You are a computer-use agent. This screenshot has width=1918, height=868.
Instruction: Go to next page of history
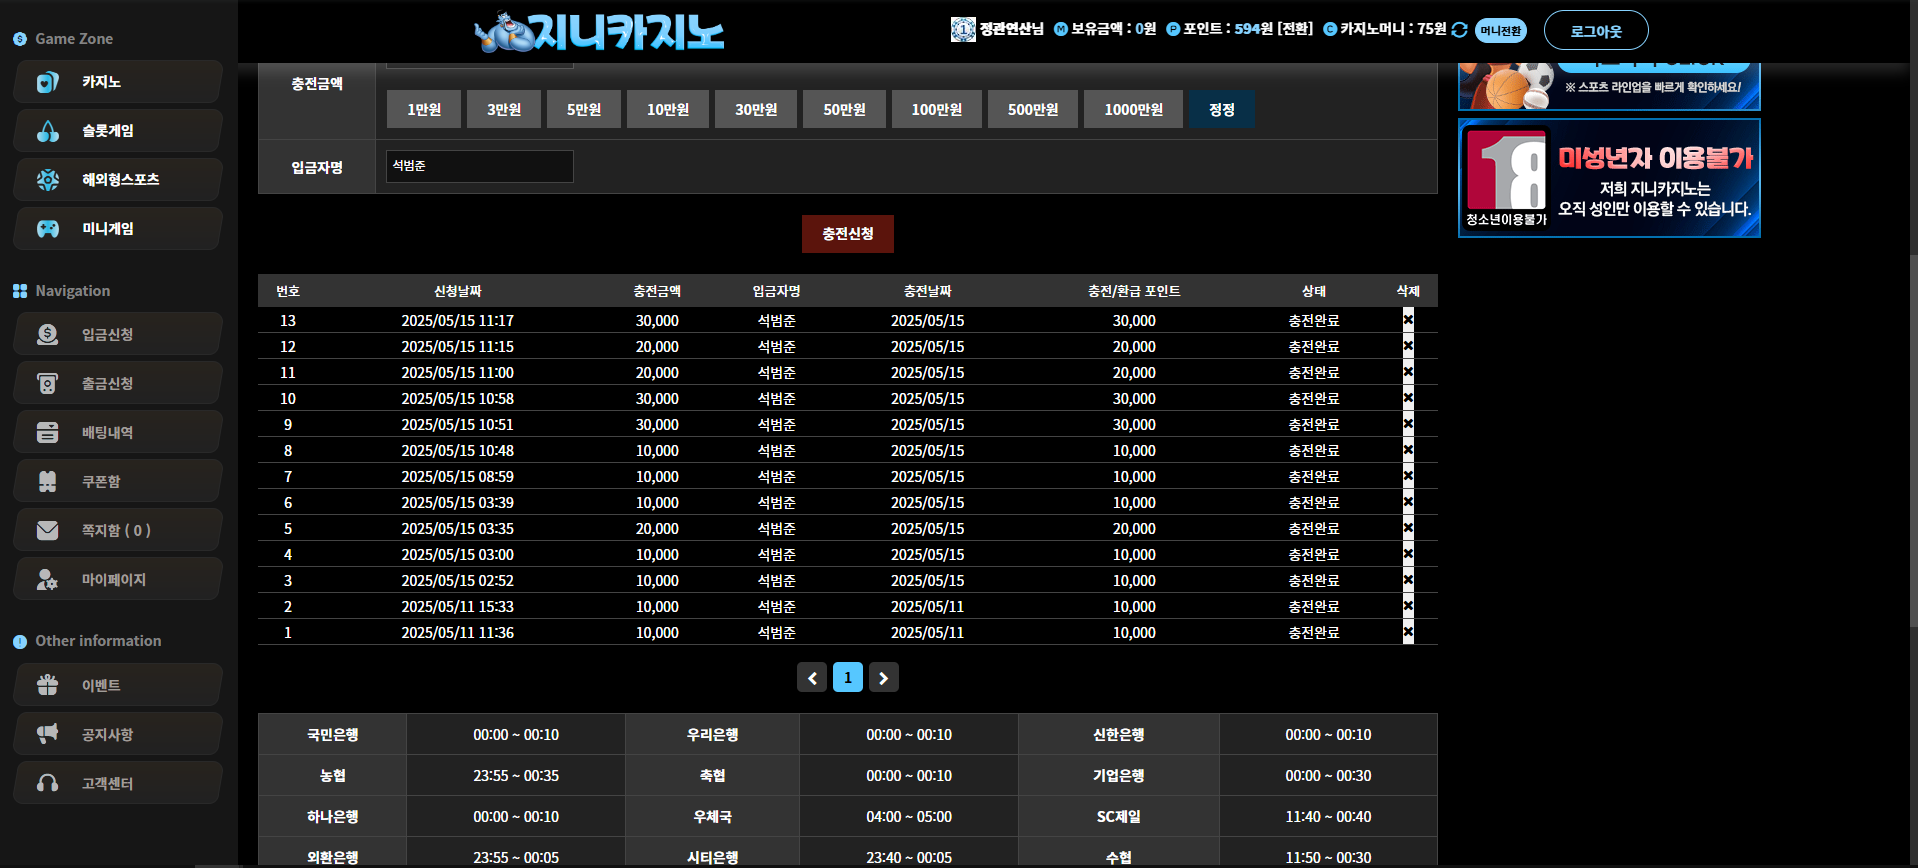(x=883, y=678)
